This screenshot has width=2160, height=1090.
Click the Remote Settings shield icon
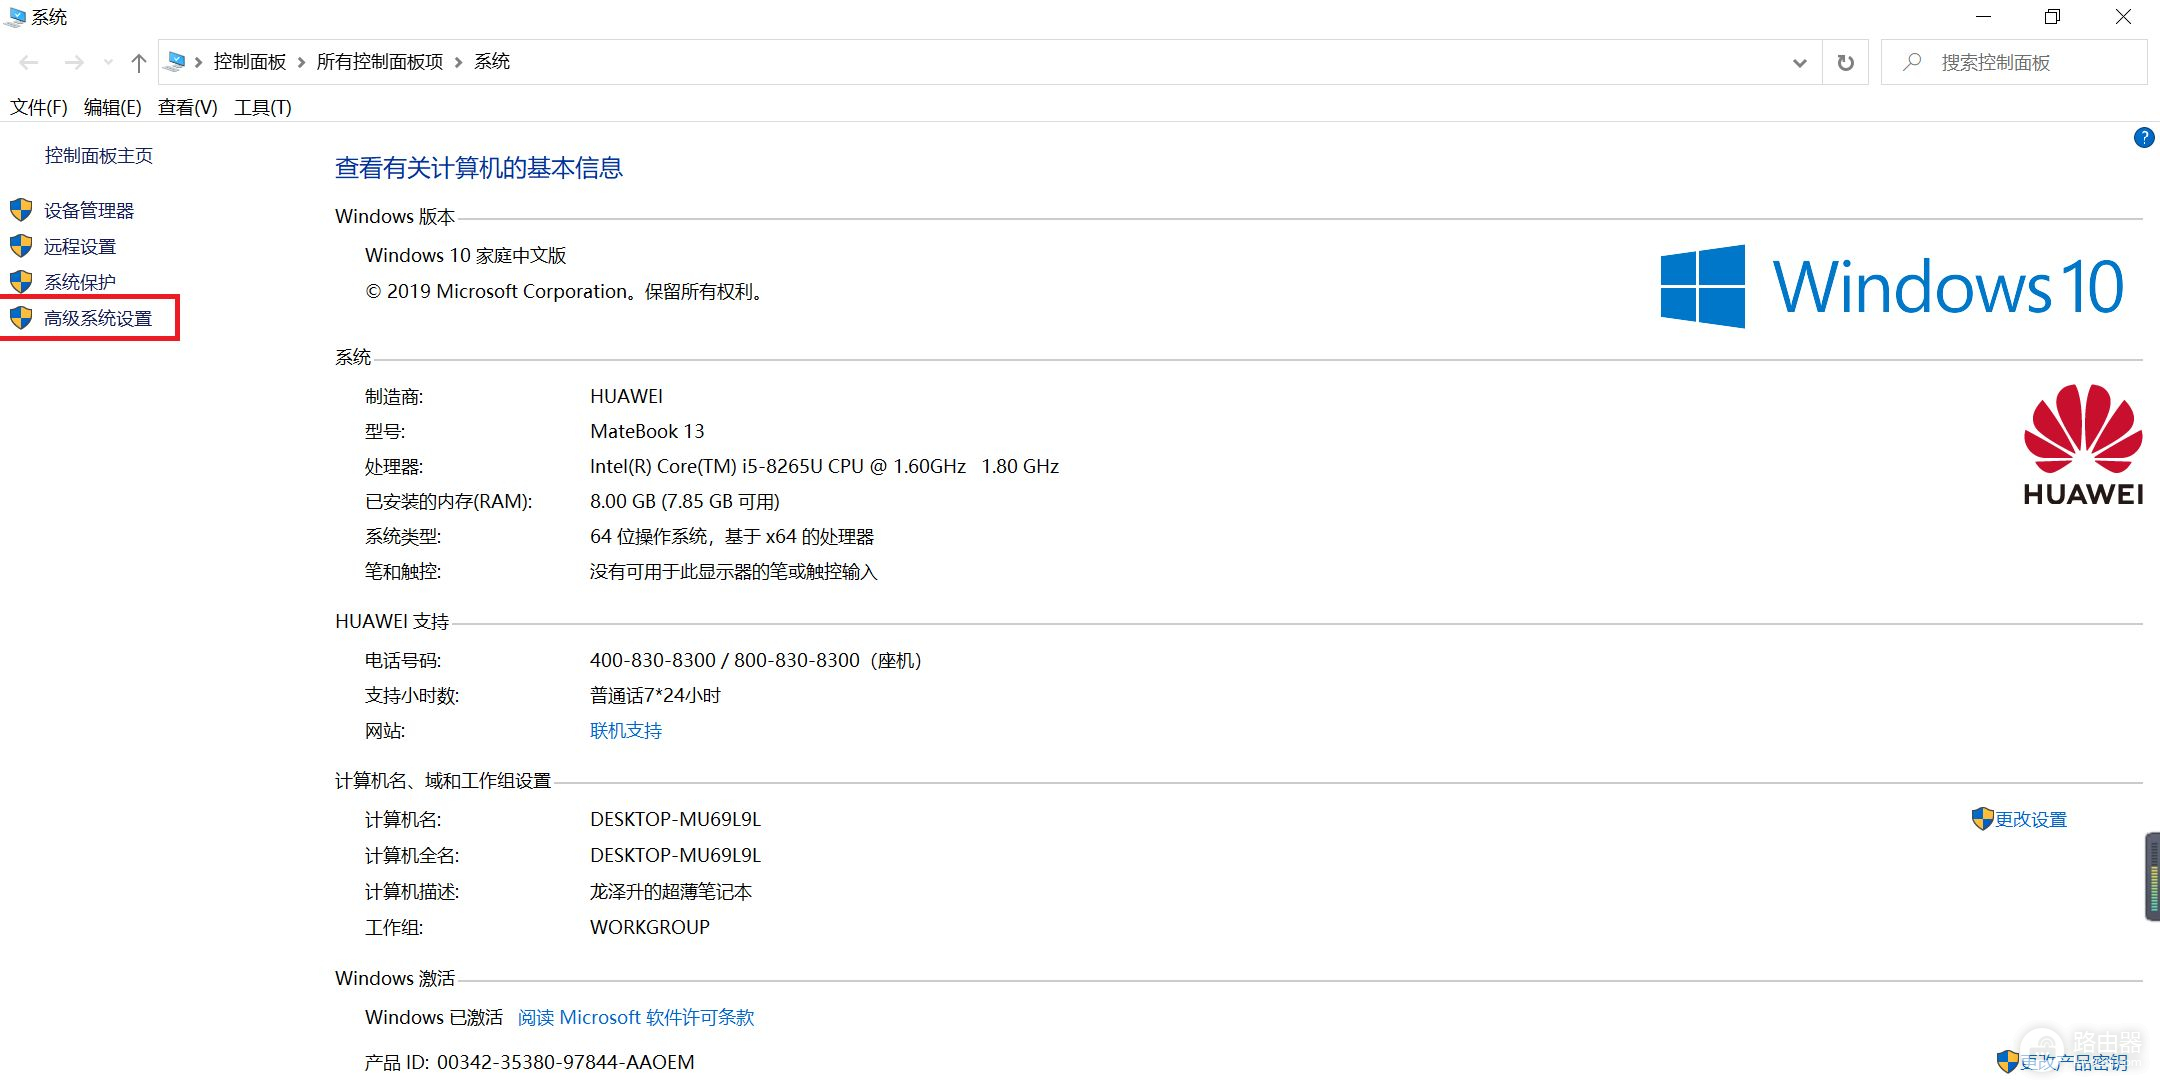tap(21, 246)
